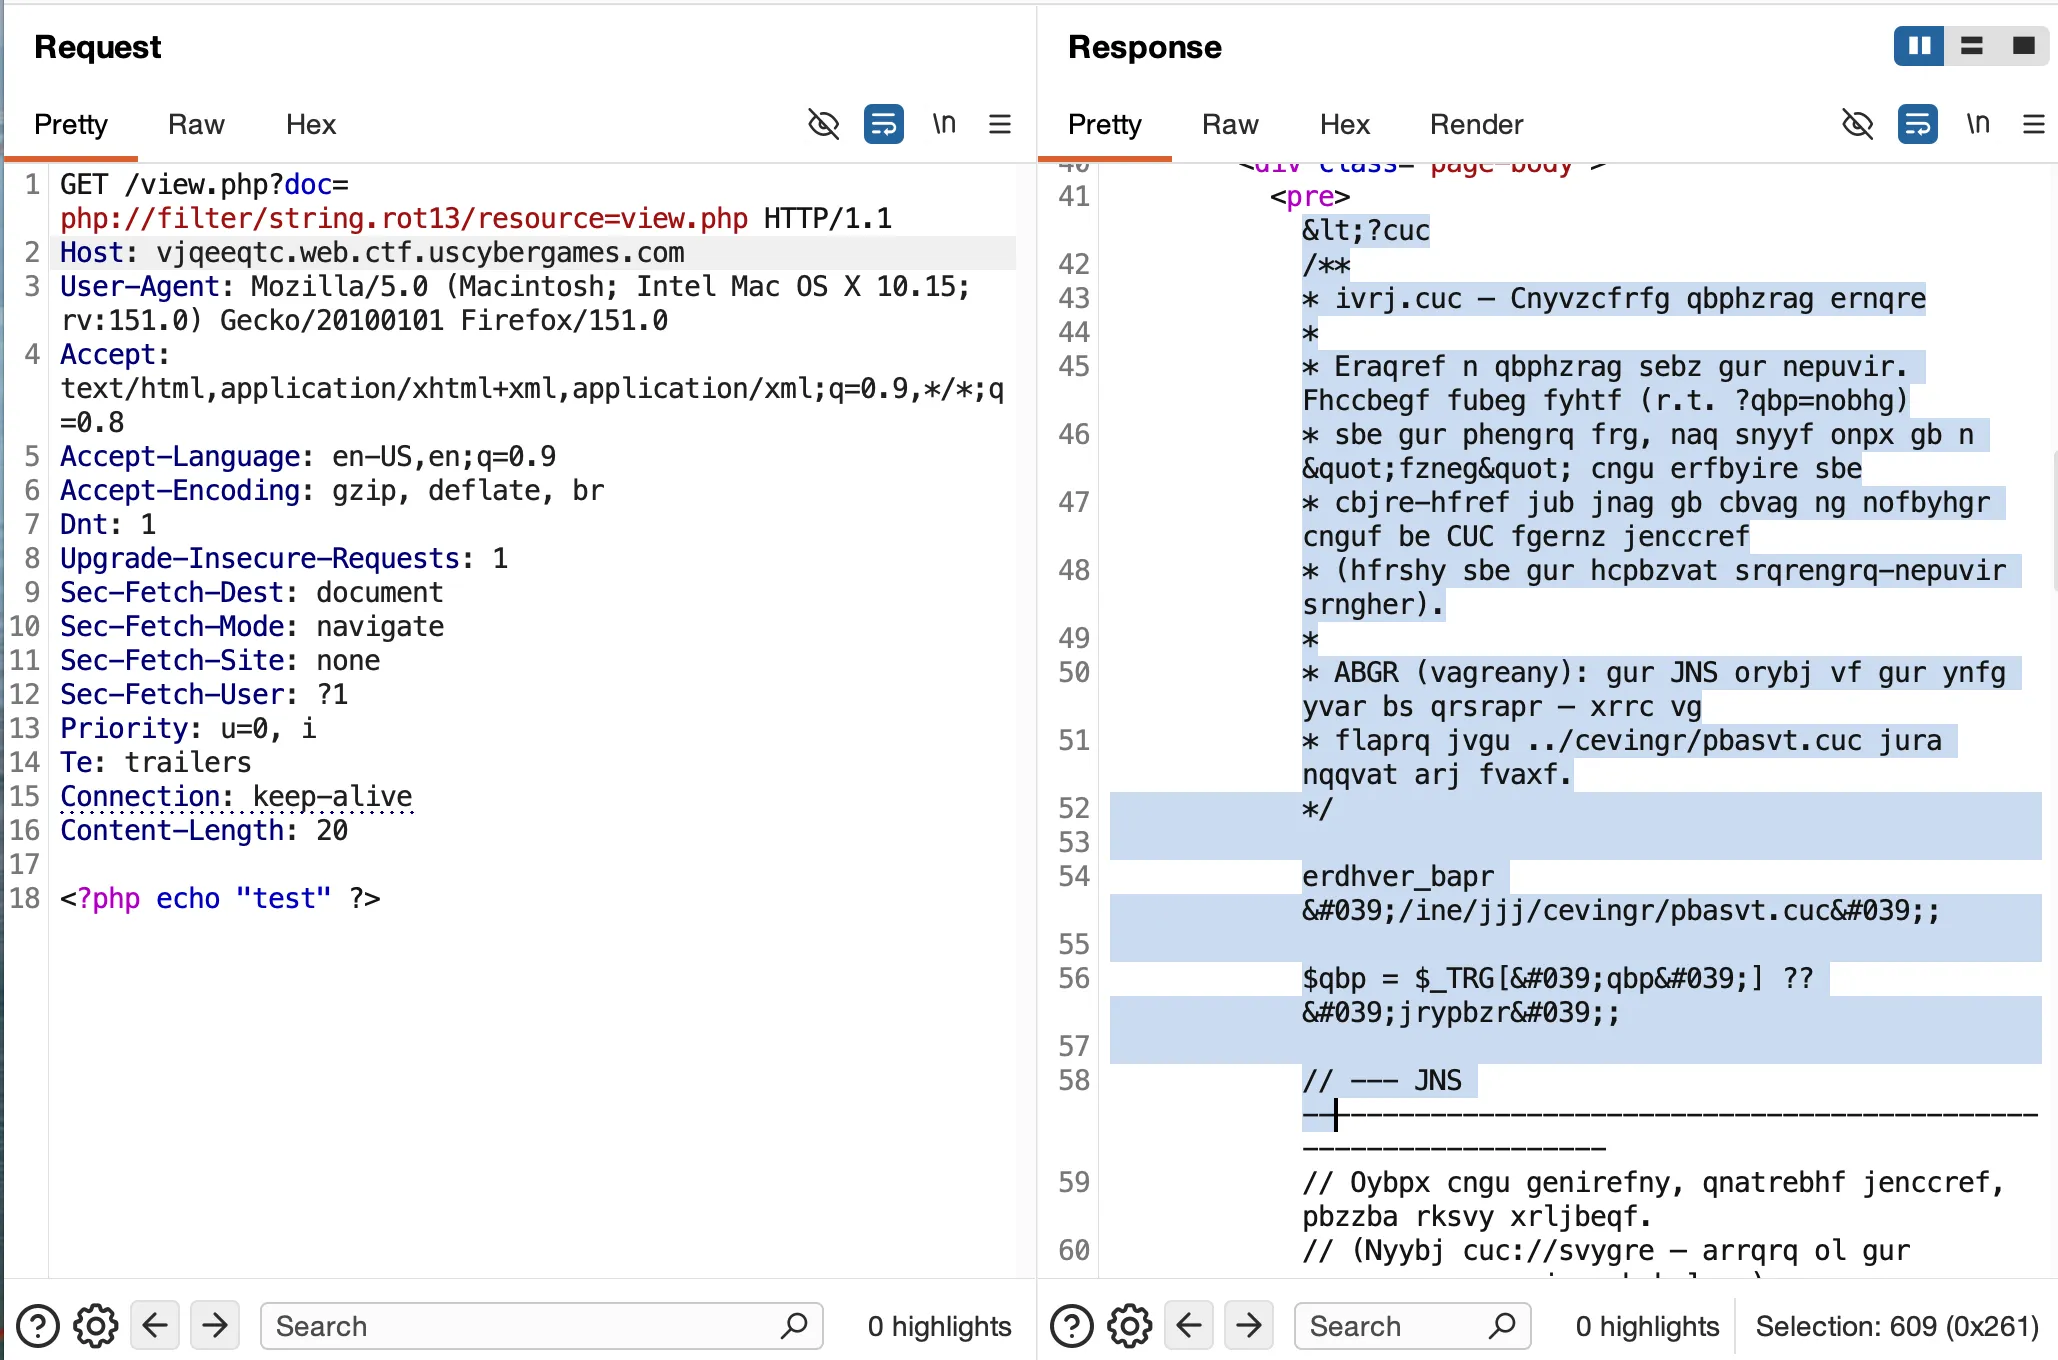Image resolution: width=2058 pixels, height=1360 pixels.
Task: Click the "$qbp = $_TRG" line in Response
Action: pos(1558,979)
